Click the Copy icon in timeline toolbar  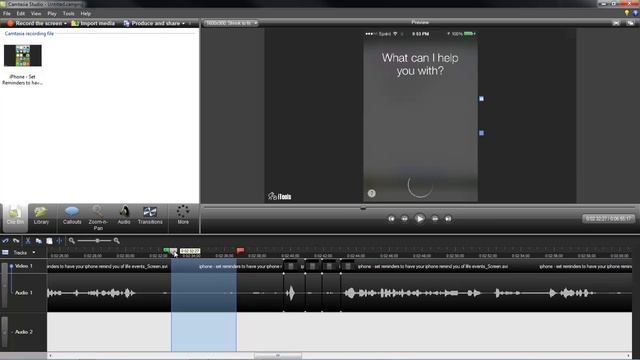pos(38,241)
